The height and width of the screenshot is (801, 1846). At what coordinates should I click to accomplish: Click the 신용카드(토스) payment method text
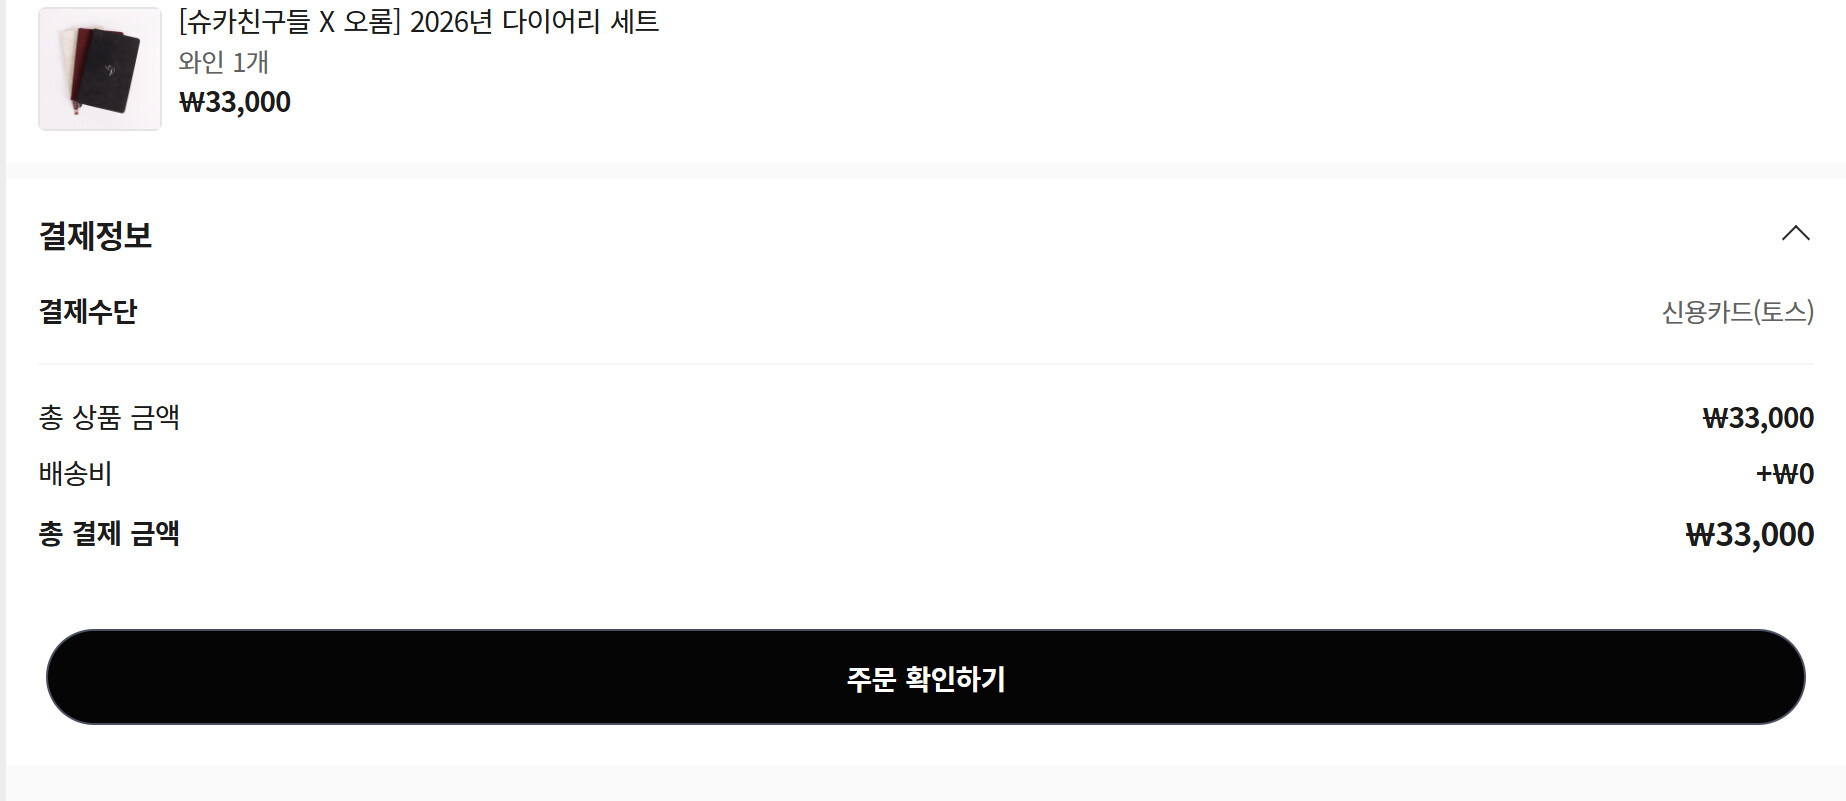[x=1738, y=312]
